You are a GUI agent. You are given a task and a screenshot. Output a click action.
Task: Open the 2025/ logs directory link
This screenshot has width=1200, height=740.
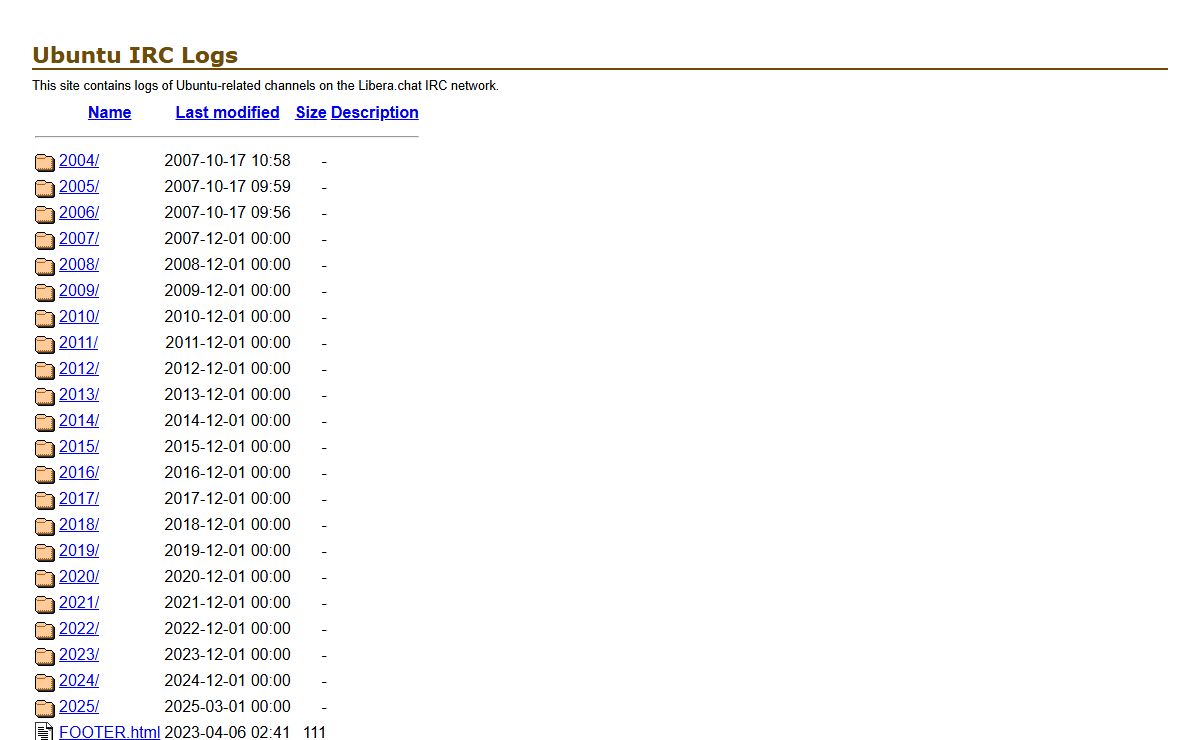79,707
